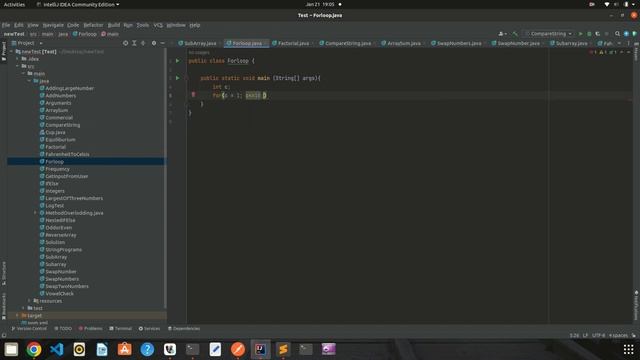640x360 pixels.
Task: Open Search Everywhere magnifier
Action: (617, 34)
